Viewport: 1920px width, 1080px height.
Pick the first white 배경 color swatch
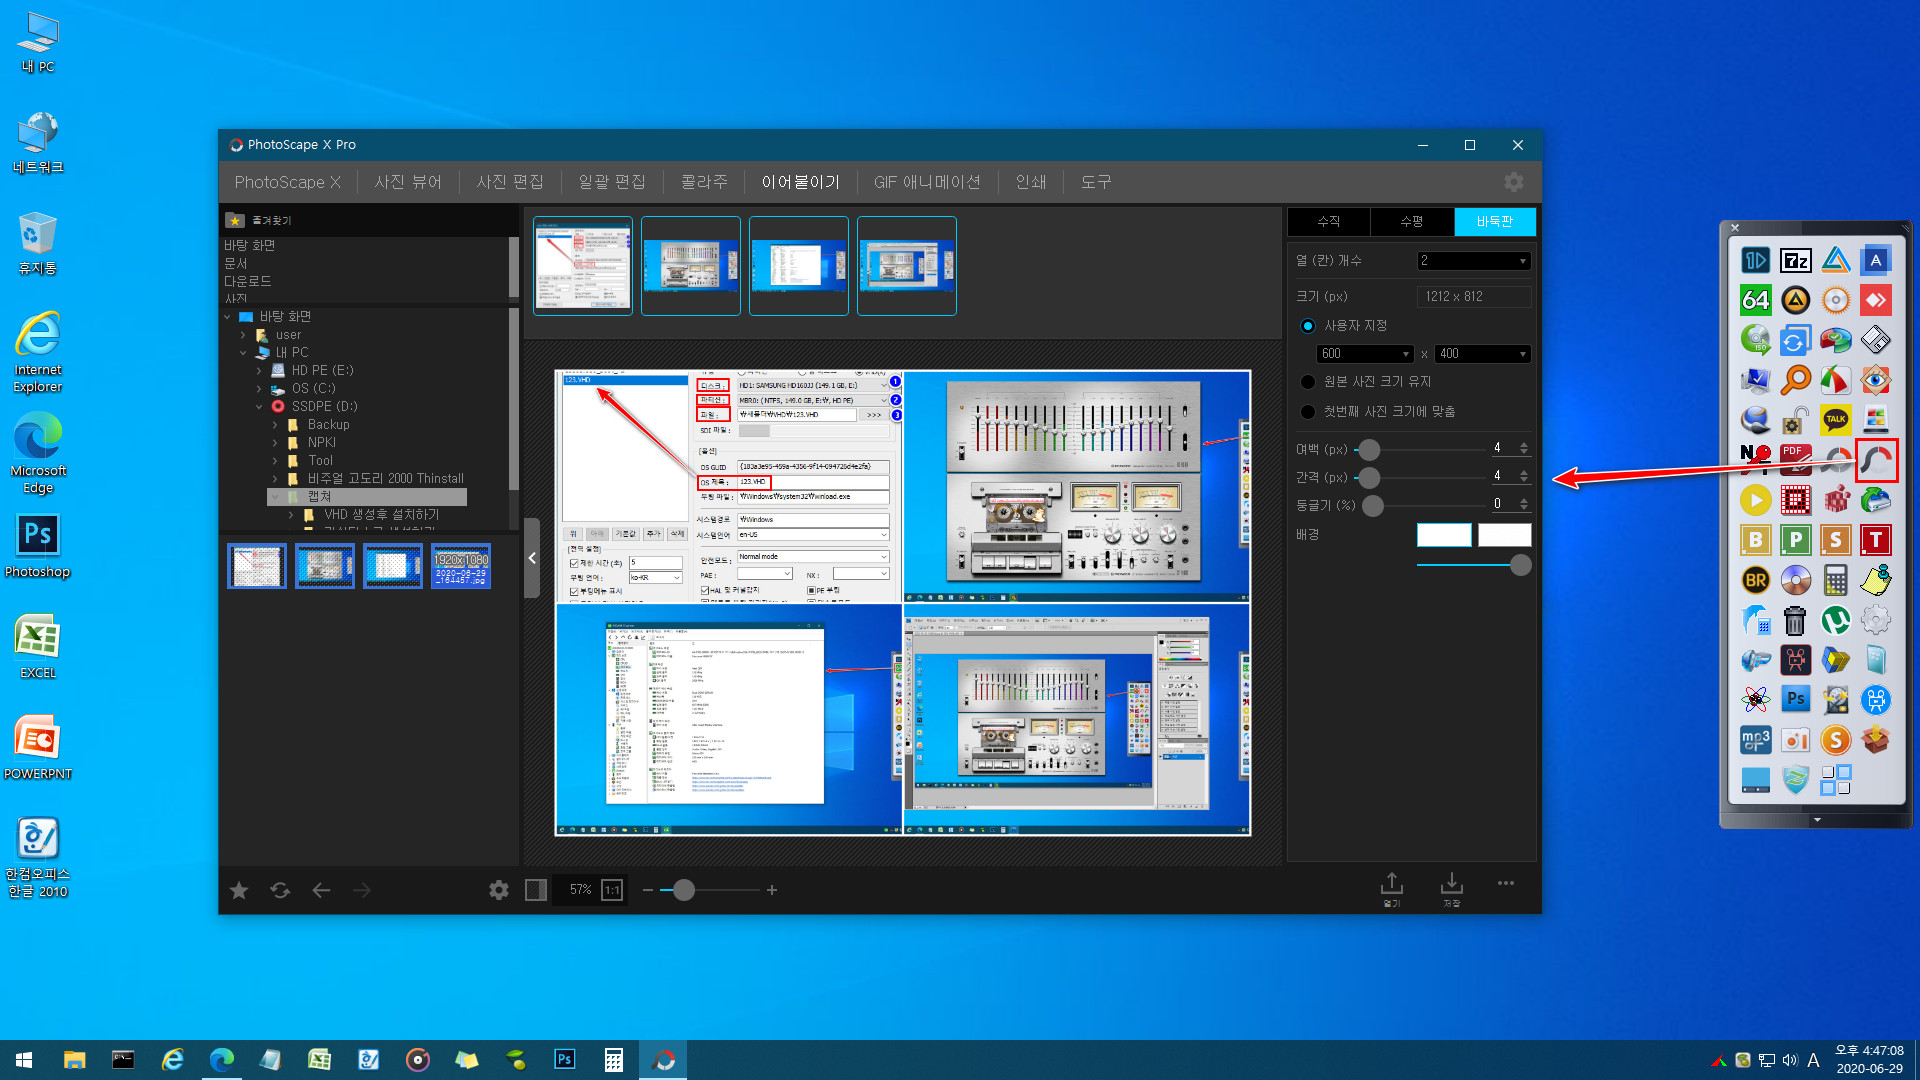tap(1444, 535)
